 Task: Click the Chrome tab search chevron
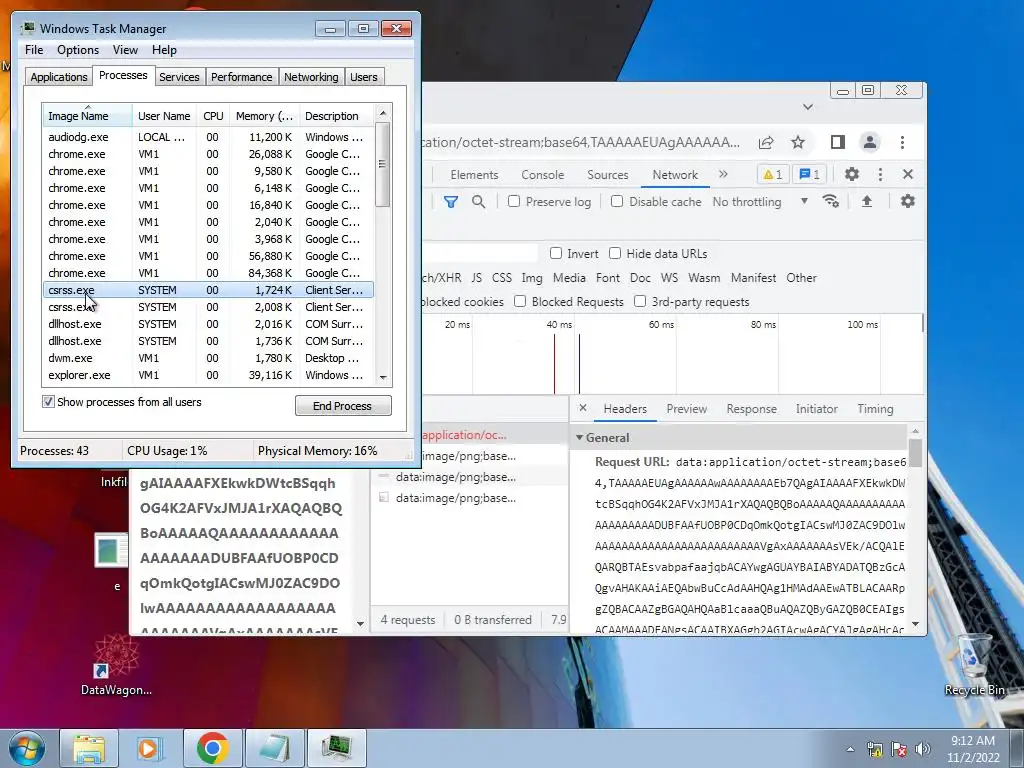click(x=808, y=106)
